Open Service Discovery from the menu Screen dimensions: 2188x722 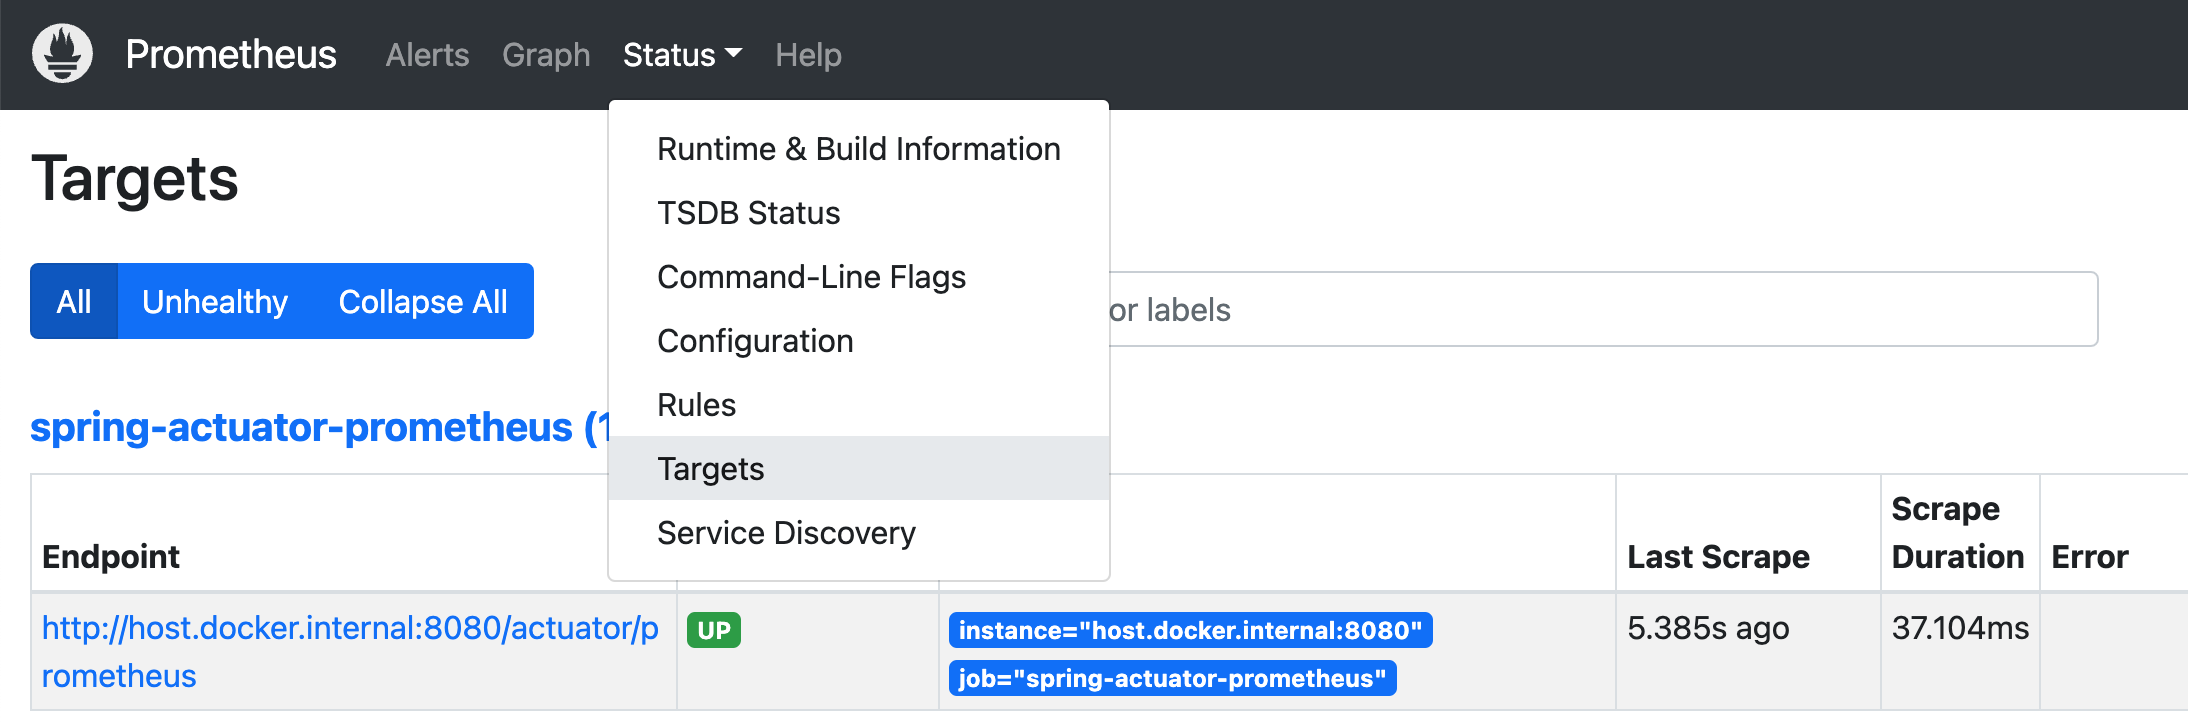pyautogui.click(x=859, y=533)
